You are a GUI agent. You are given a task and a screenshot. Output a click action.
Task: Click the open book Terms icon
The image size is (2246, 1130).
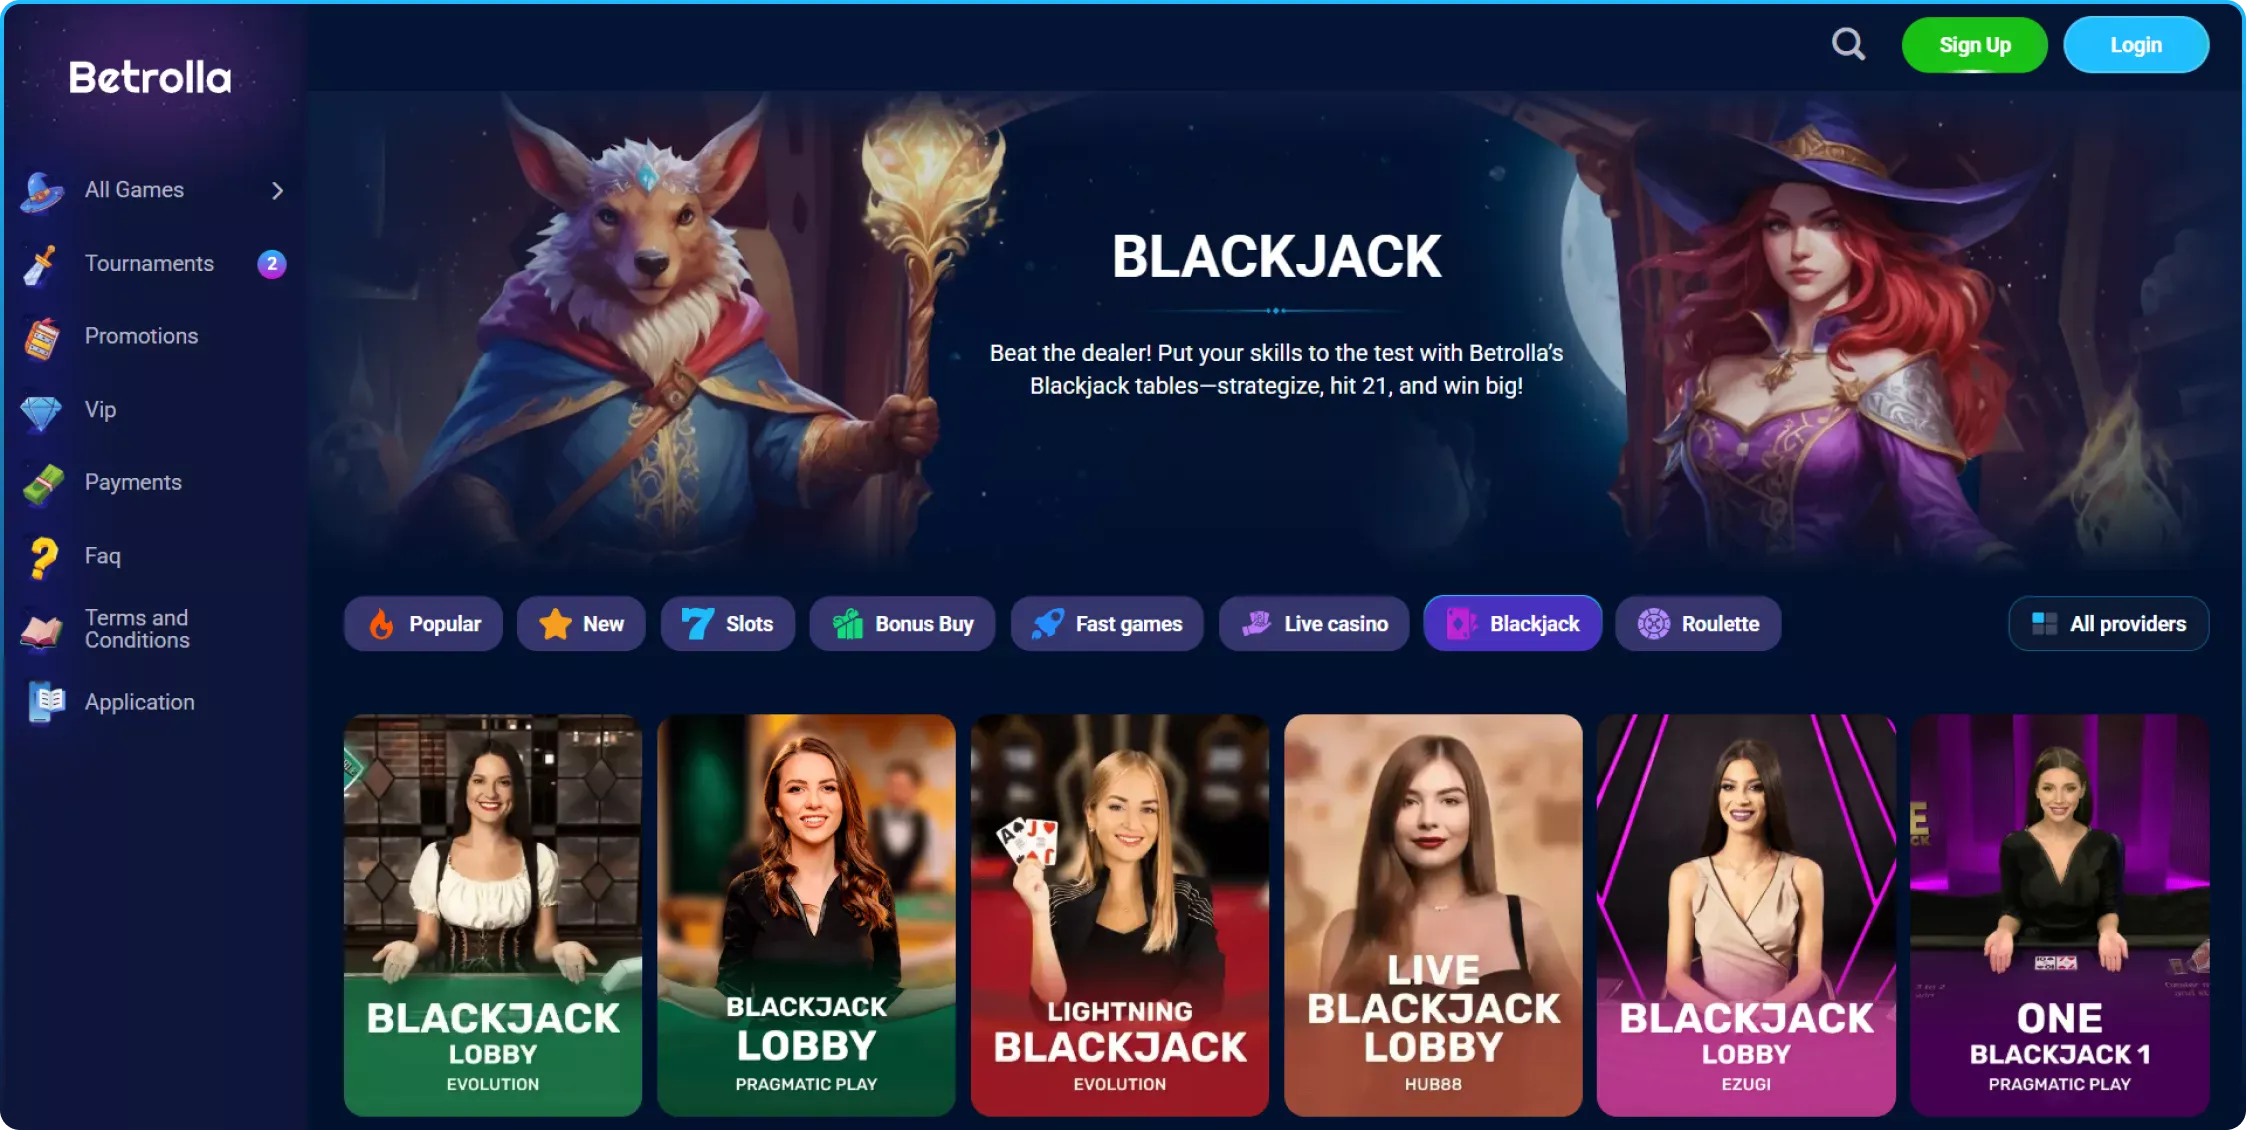pyautogui.click(x=42, y=630)
